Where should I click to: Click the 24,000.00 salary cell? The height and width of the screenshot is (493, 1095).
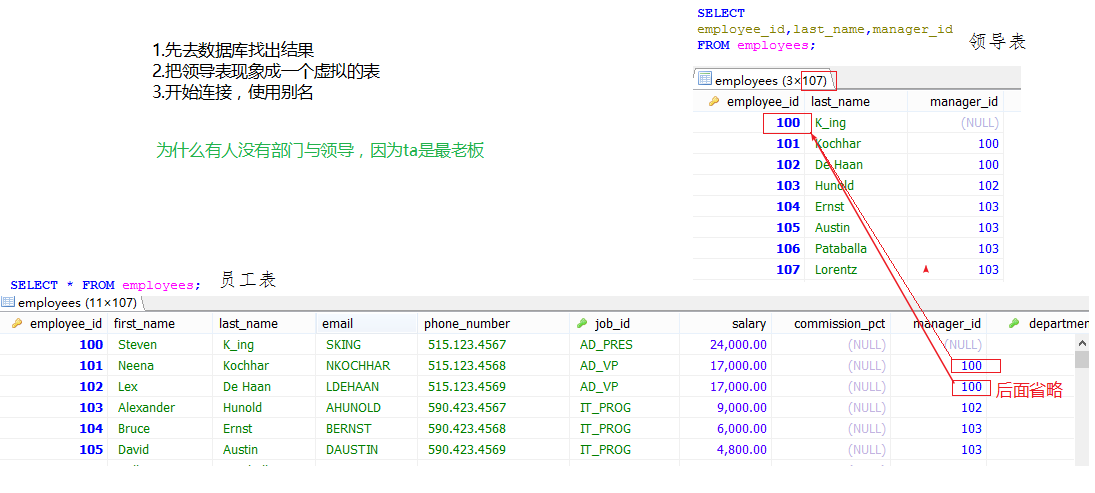(x=733, y=345)
